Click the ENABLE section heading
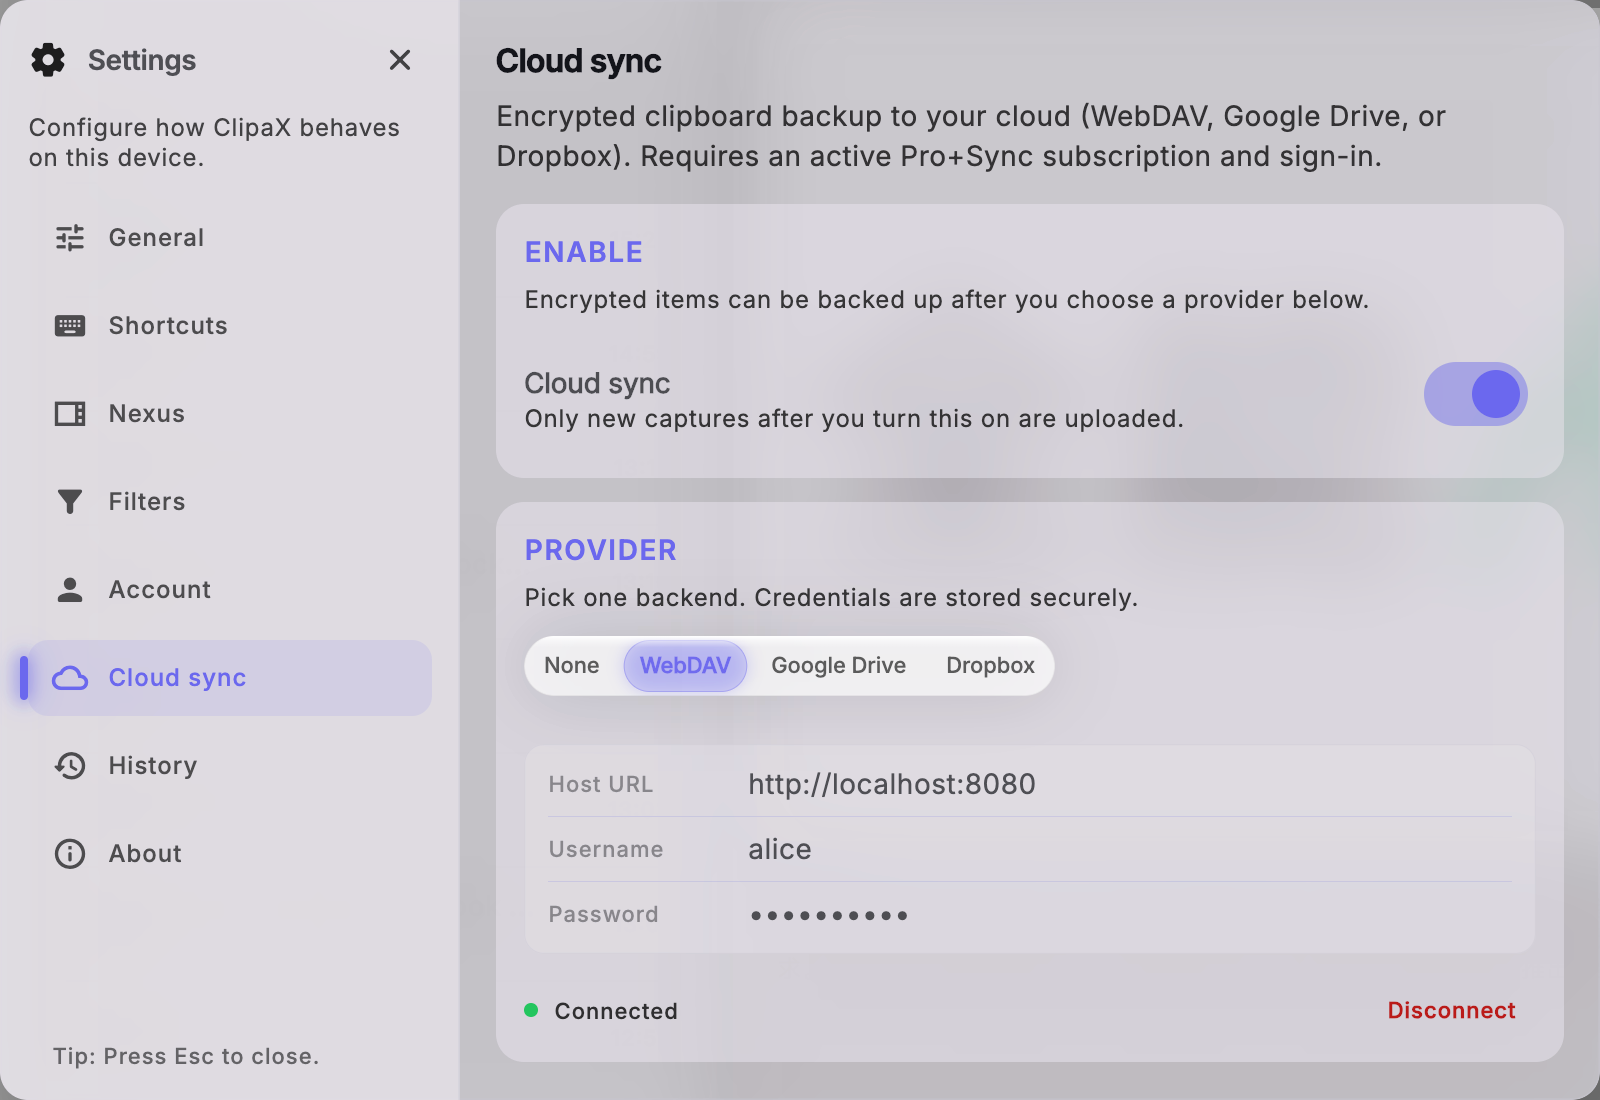The width and height of the screenshot is (1600, 1100). click(x=584, y=252)
